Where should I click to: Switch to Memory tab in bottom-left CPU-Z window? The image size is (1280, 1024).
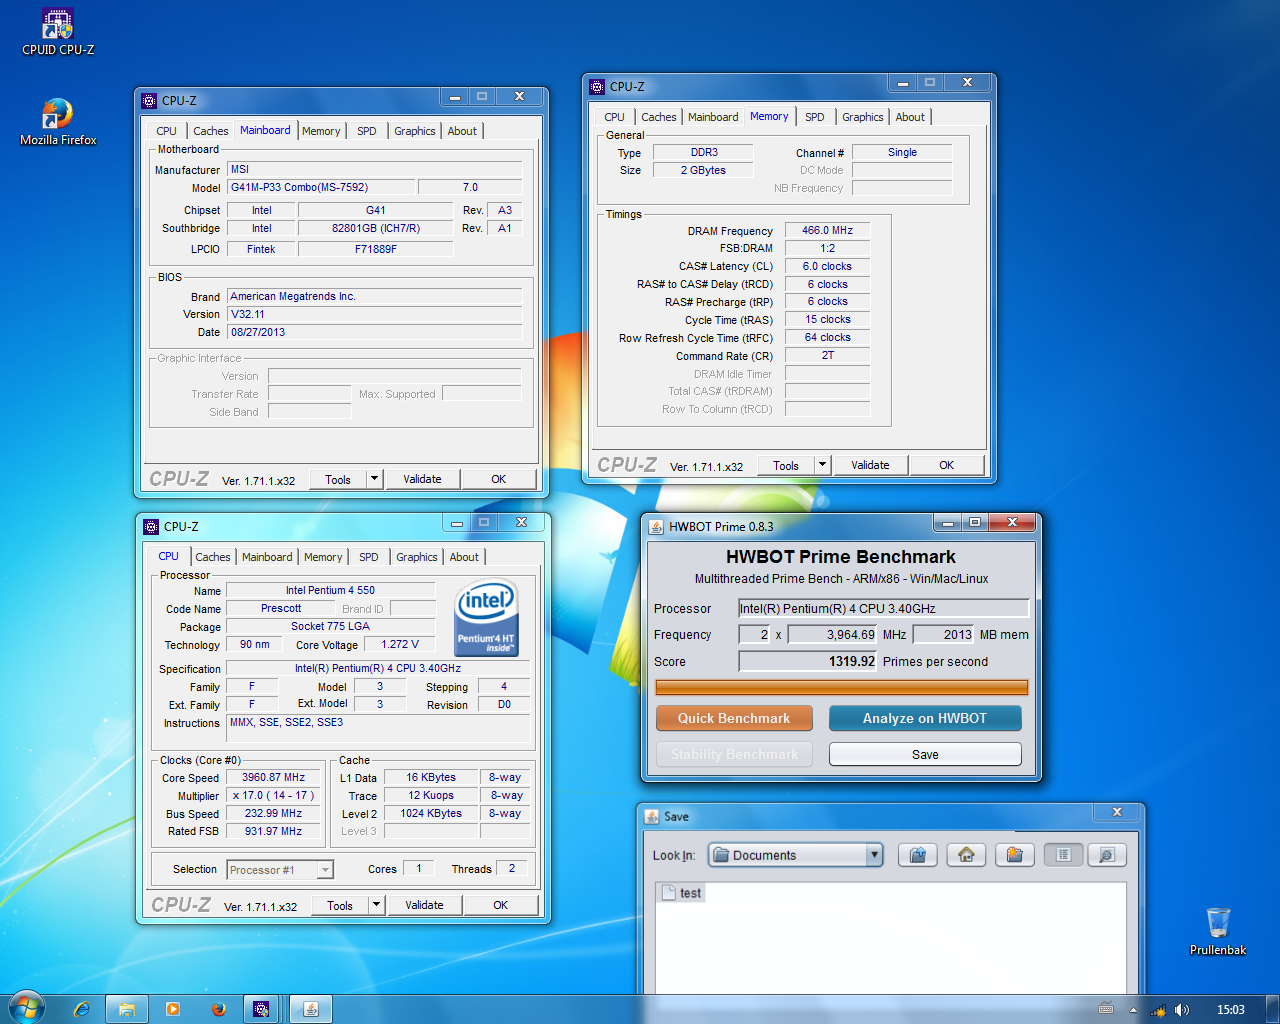[323, 557]
